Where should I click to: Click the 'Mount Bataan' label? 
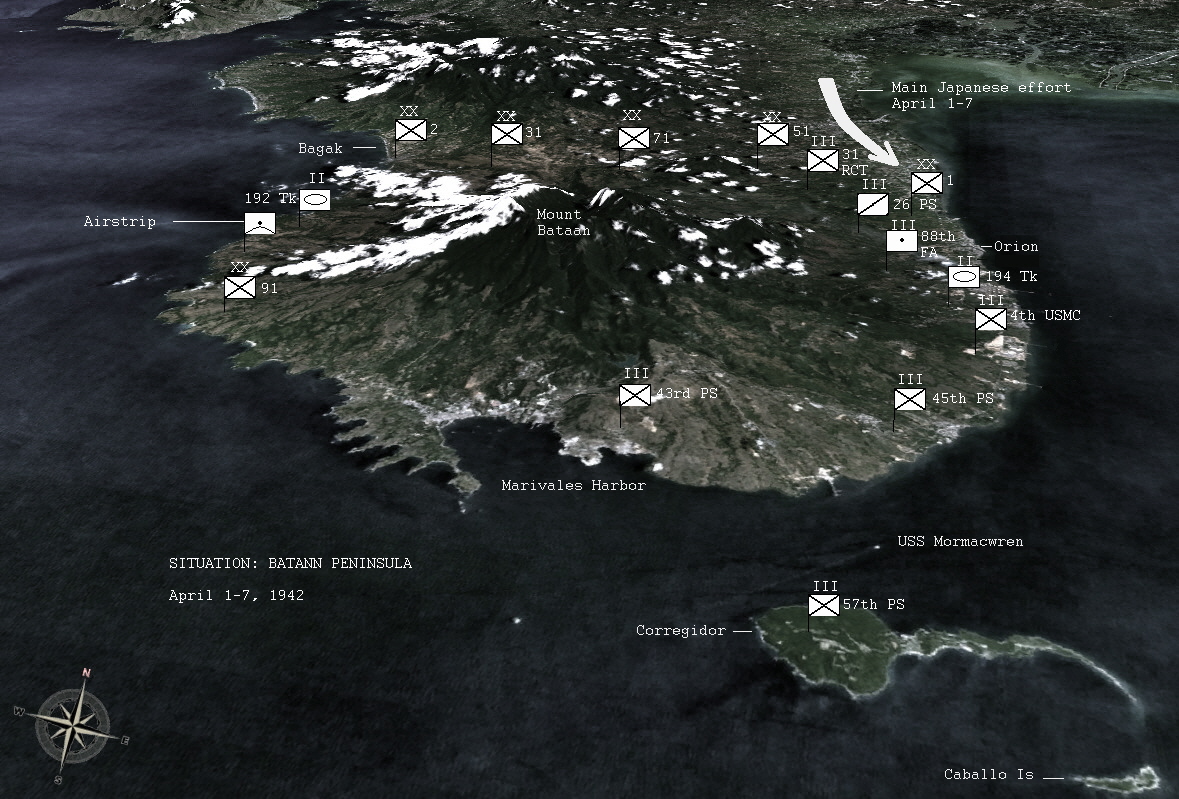coord(563,222)
